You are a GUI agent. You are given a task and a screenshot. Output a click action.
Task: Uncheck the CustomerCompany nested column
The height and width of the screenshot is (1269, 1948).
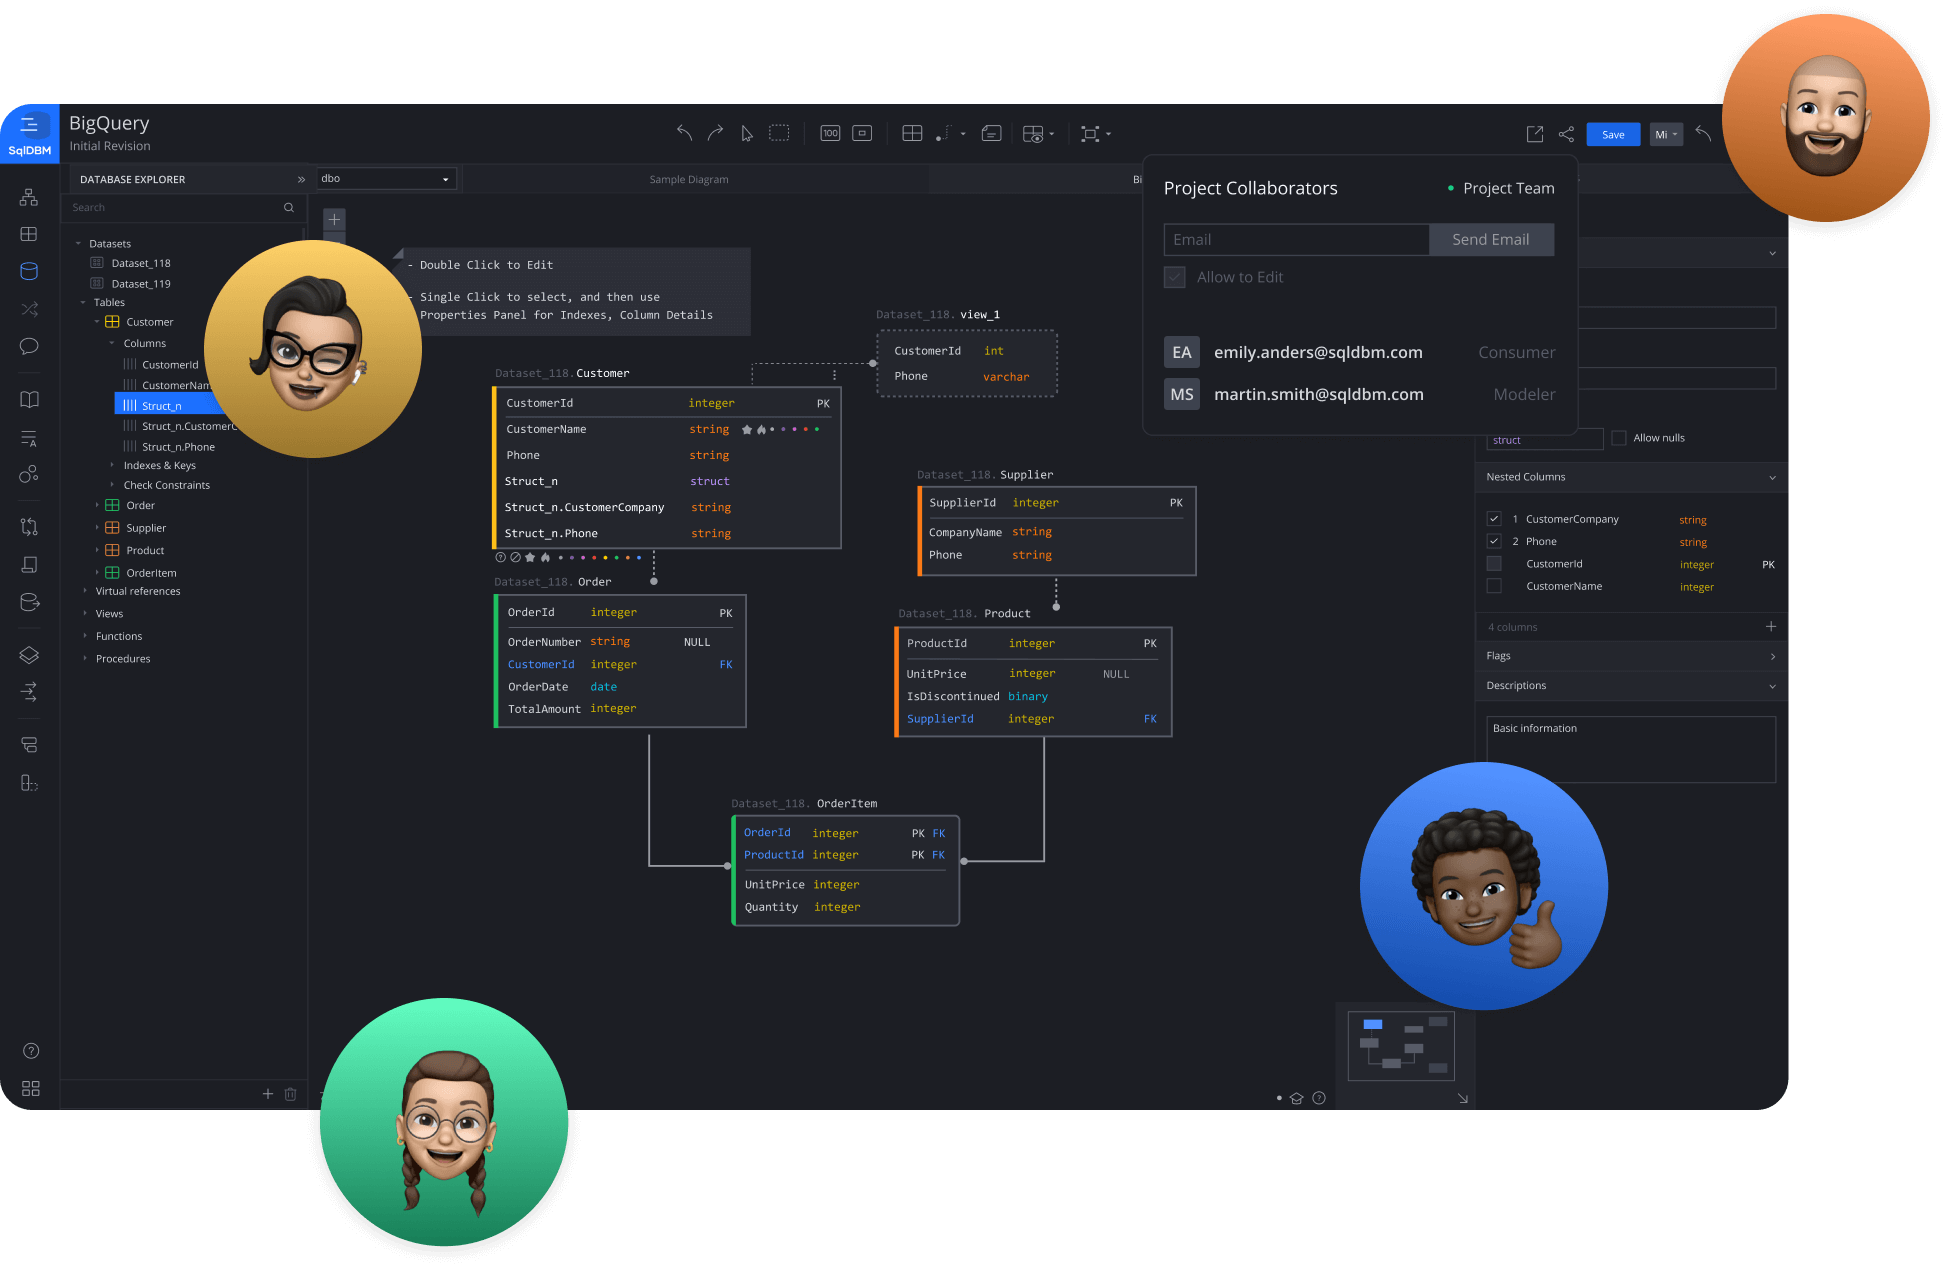tap(1494, 519)
